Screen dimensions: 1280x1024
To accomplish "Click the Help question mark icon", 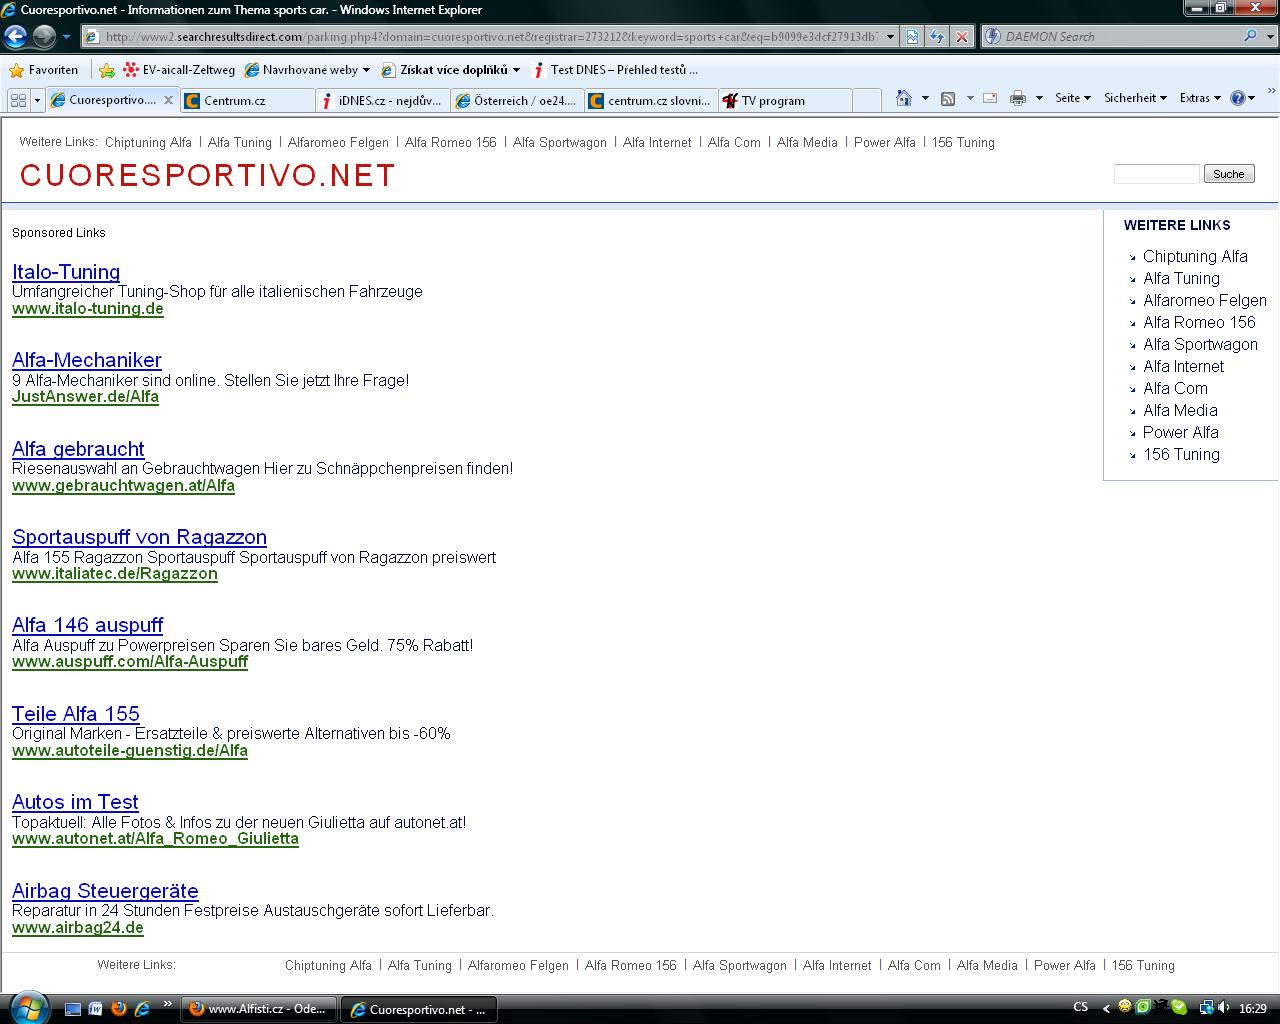I will pyautogui.click(x=1238, y=98).
